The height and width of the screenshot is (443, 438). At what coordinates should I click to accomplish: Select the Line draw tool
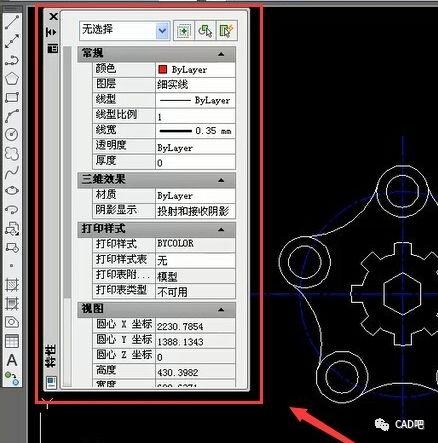12,22
